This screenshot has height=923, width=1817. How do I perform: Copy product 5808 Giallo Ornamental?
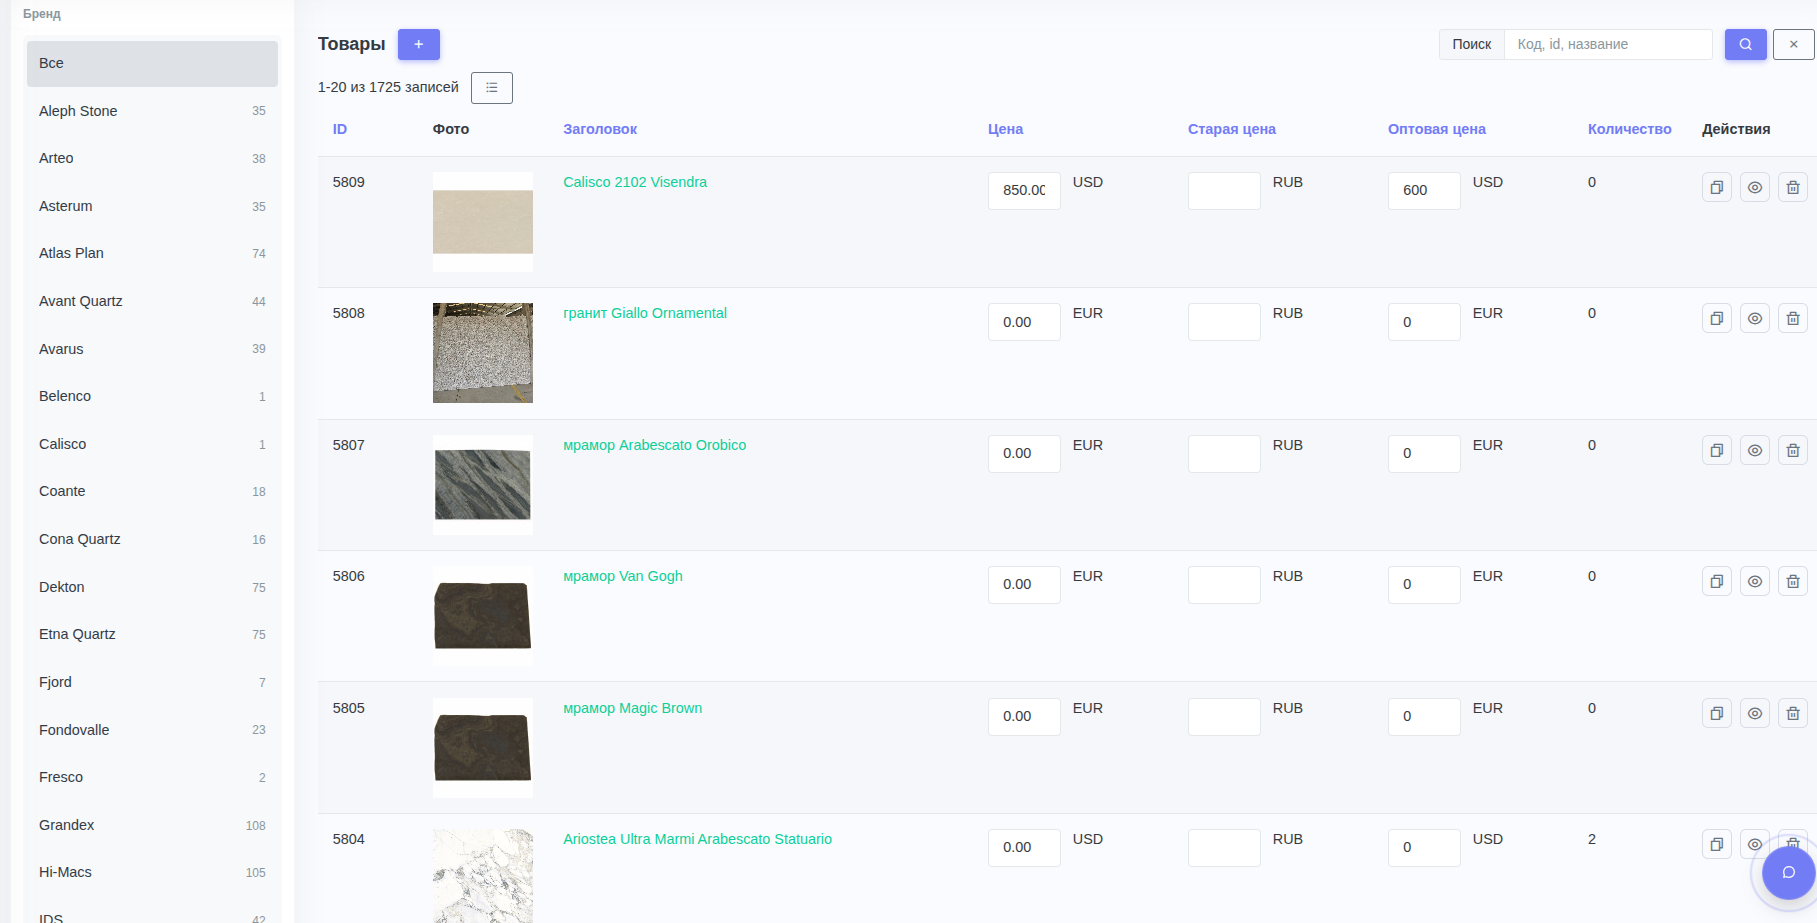[1716, 318]
